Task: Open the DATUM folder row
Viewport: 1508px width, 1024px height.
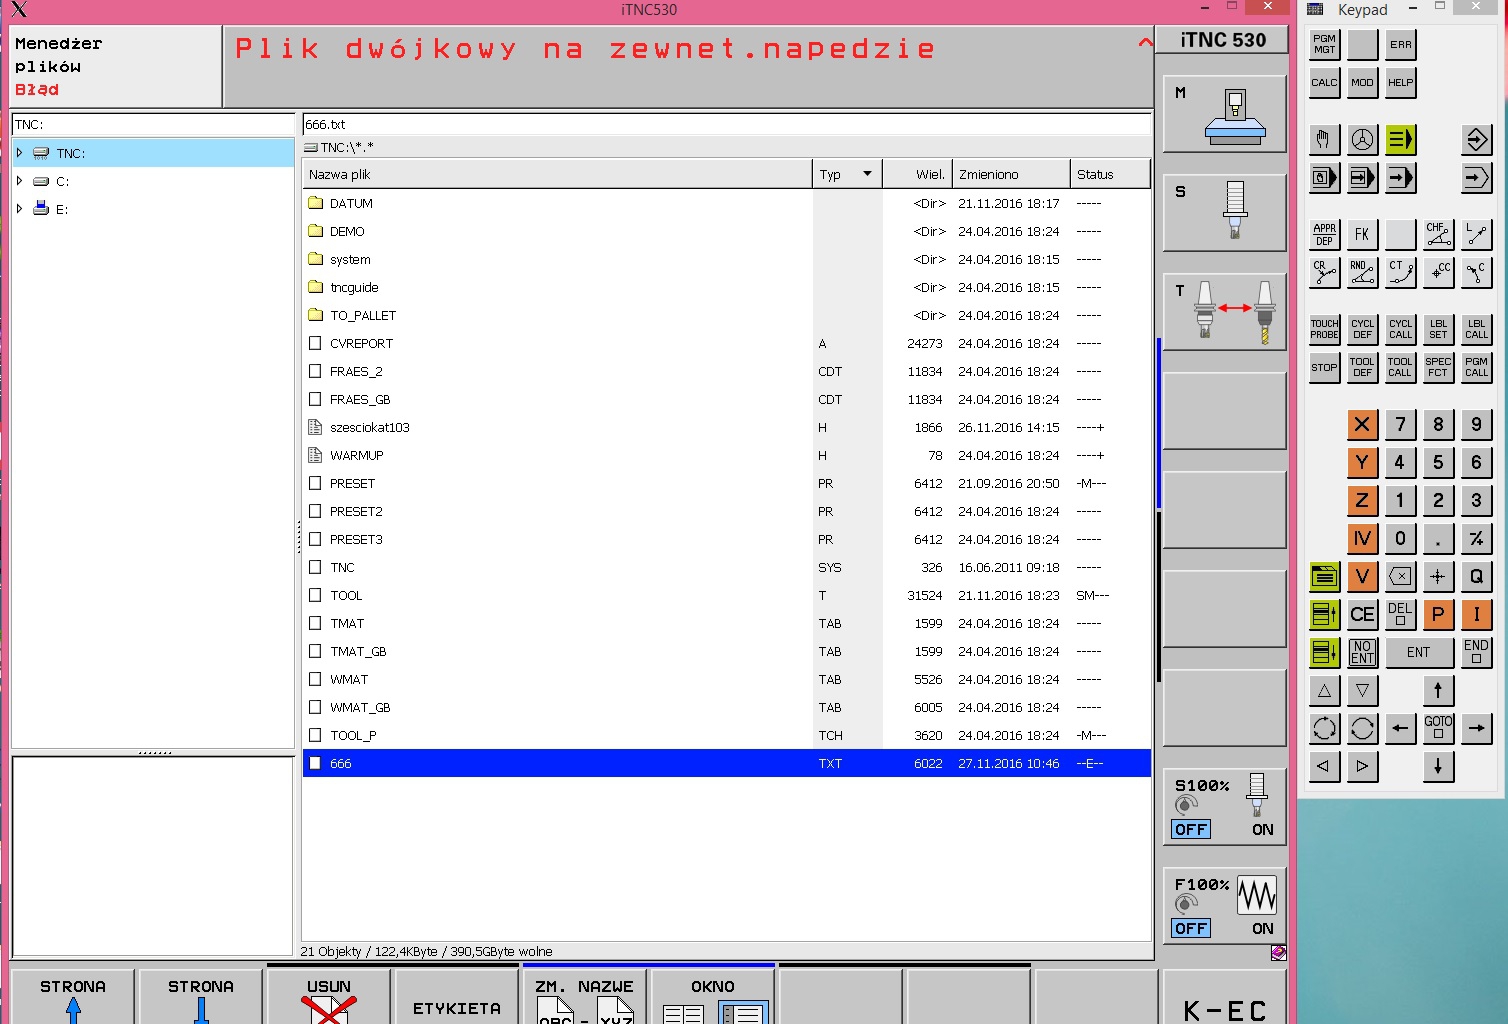Action: click(x=727, y=203)
